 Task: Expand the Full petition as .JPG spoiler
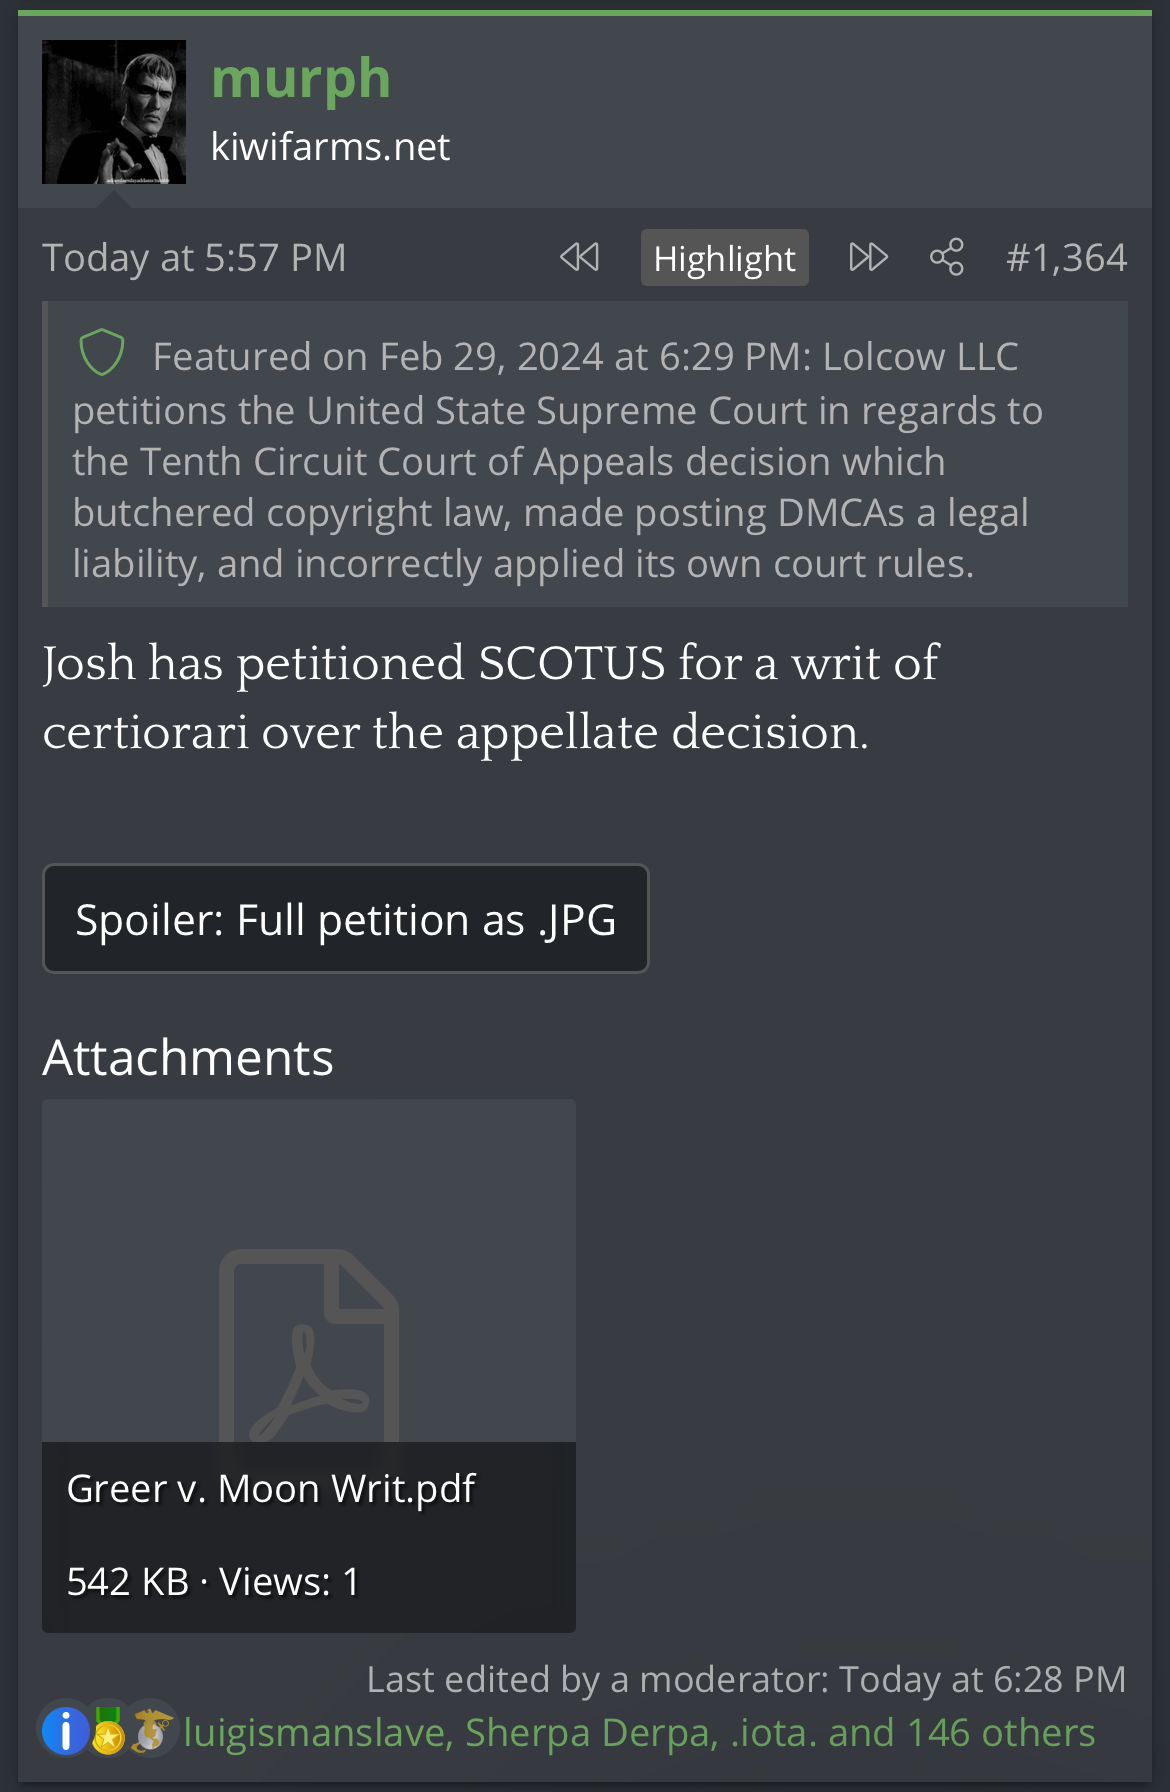coord(346,919)
